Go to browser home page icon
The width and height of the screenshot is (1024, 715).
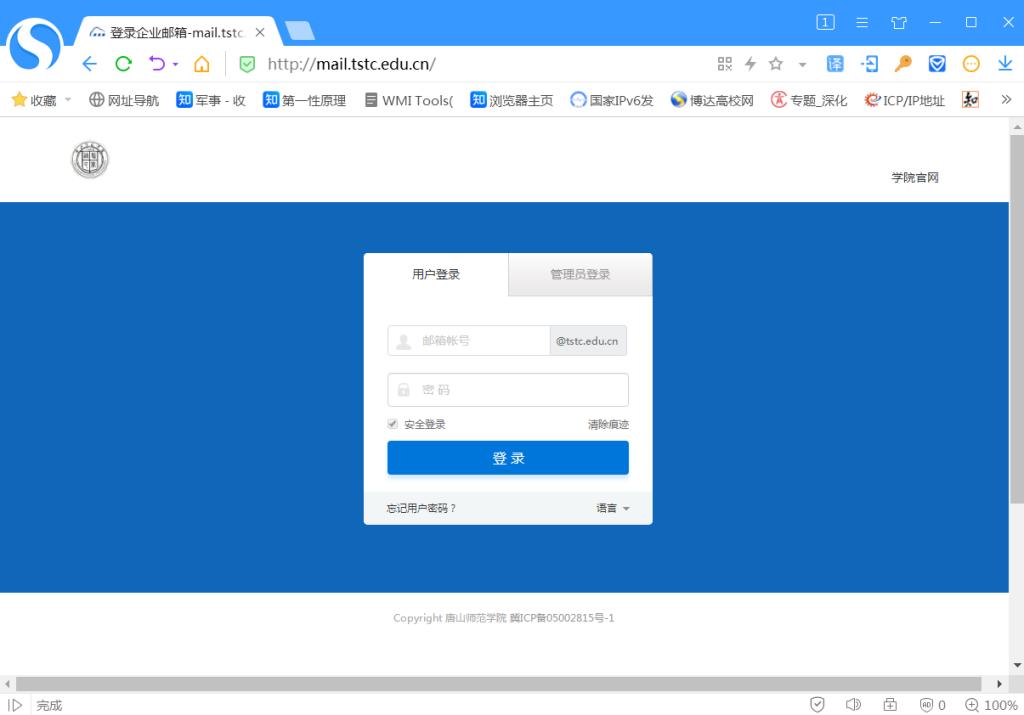(x=201, y=64)
